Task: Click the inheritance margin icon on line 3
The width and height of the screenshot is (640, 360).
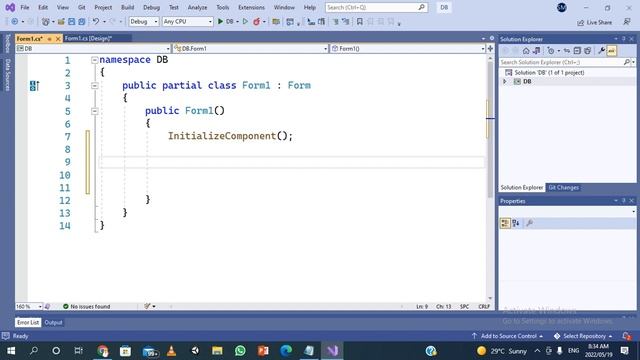Action: point(35,86)
